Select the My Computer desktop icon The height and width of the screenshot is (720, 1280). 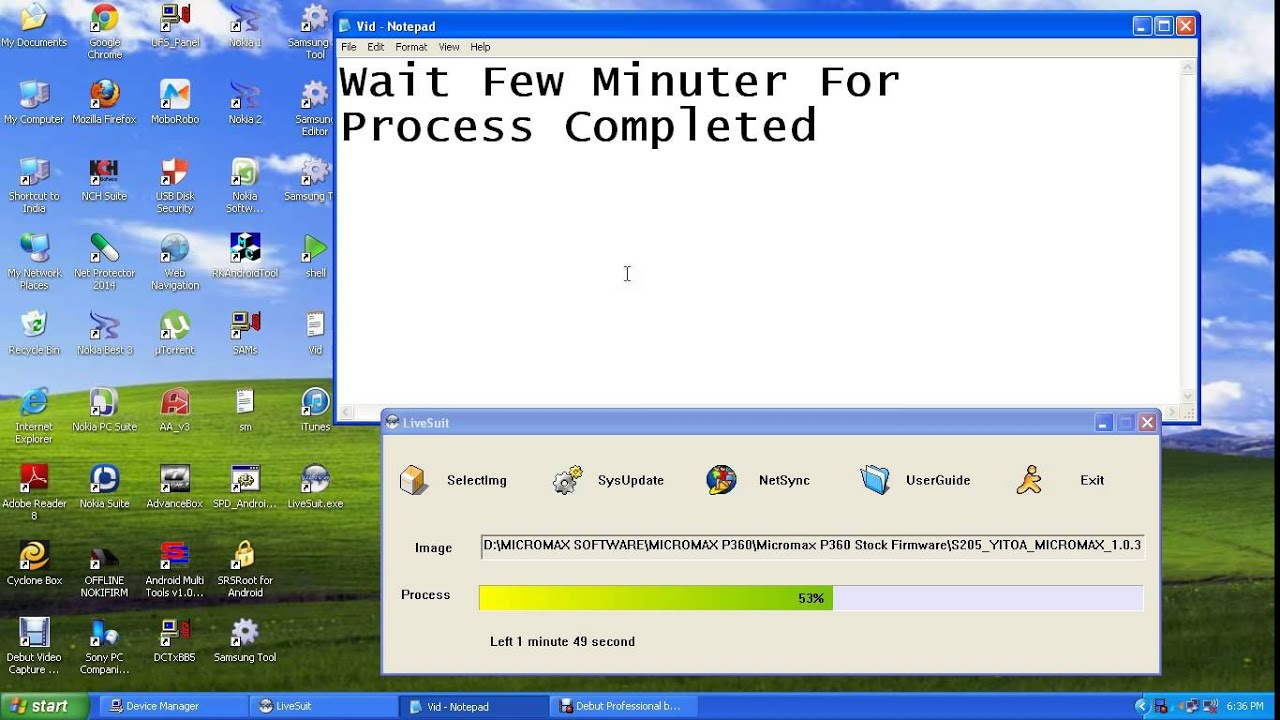34,102
